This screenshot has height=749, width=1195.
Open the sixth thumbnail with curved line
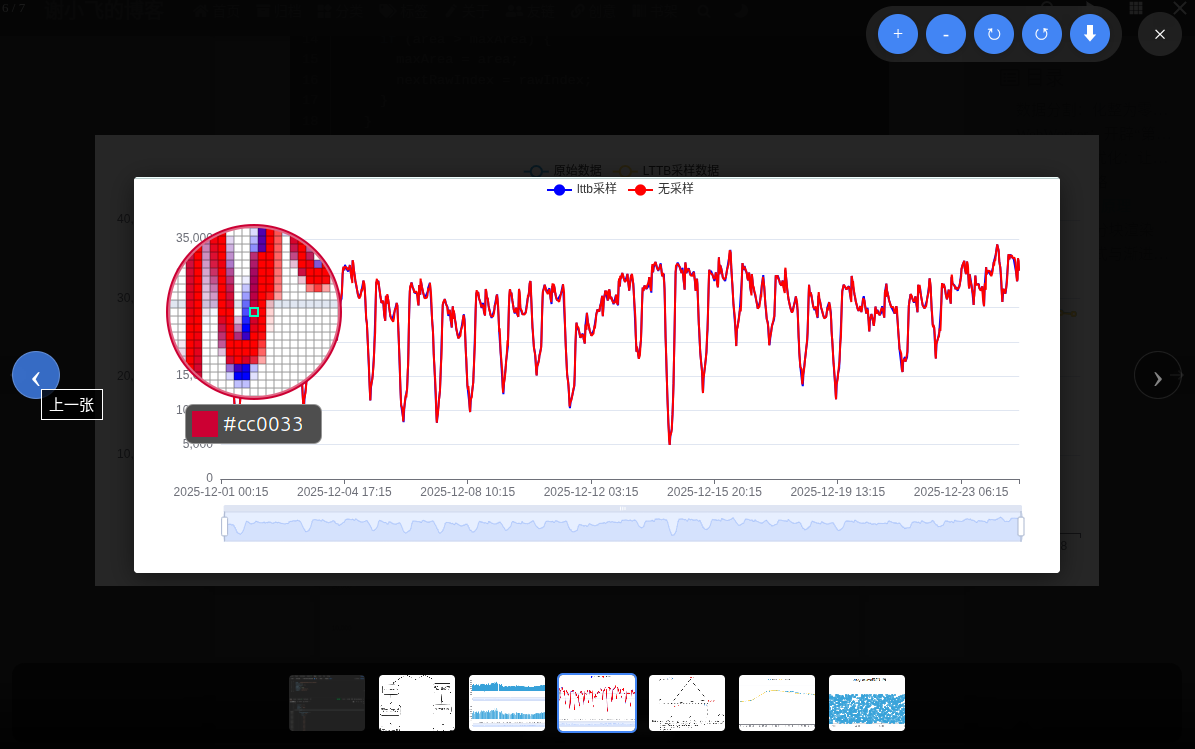point(777,703)
